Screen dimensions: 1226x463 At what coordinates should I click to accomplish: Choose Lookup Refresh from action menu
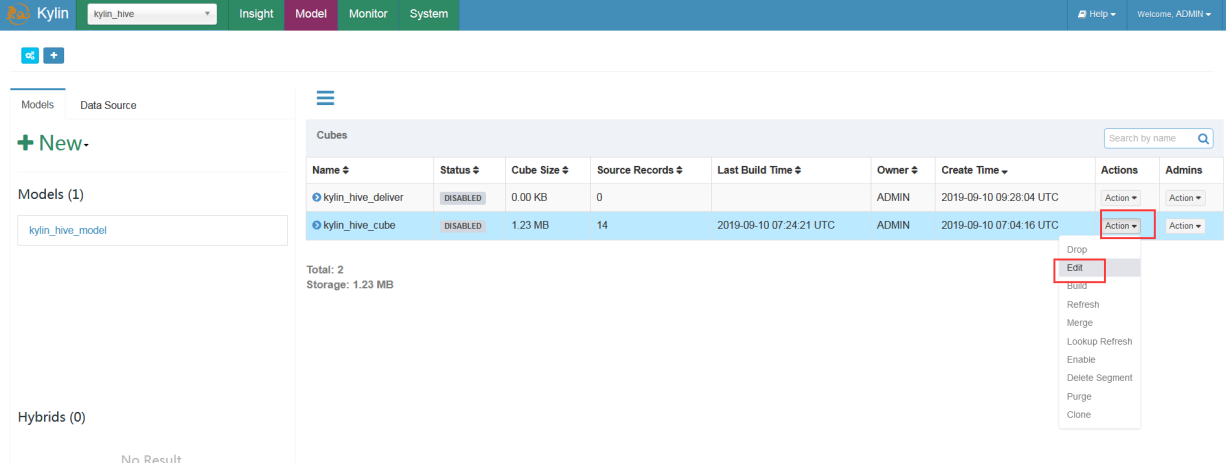tap(1099, 341)
